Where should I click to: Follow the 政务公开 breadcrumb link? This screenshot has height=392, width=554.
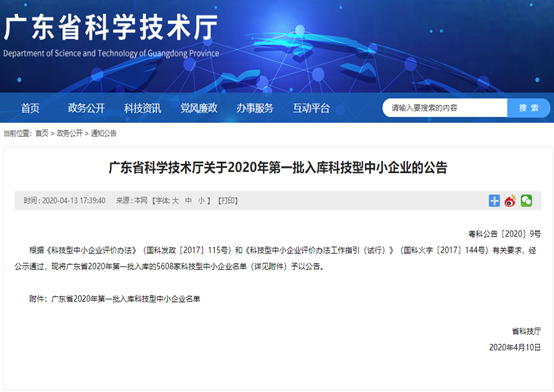[70, 133]
